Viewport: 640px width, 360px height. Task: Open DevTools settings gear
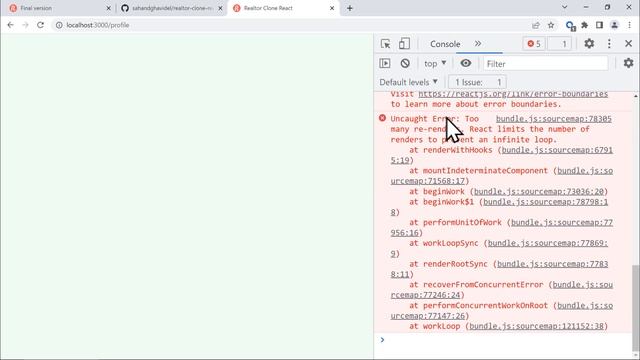point(589,44)
